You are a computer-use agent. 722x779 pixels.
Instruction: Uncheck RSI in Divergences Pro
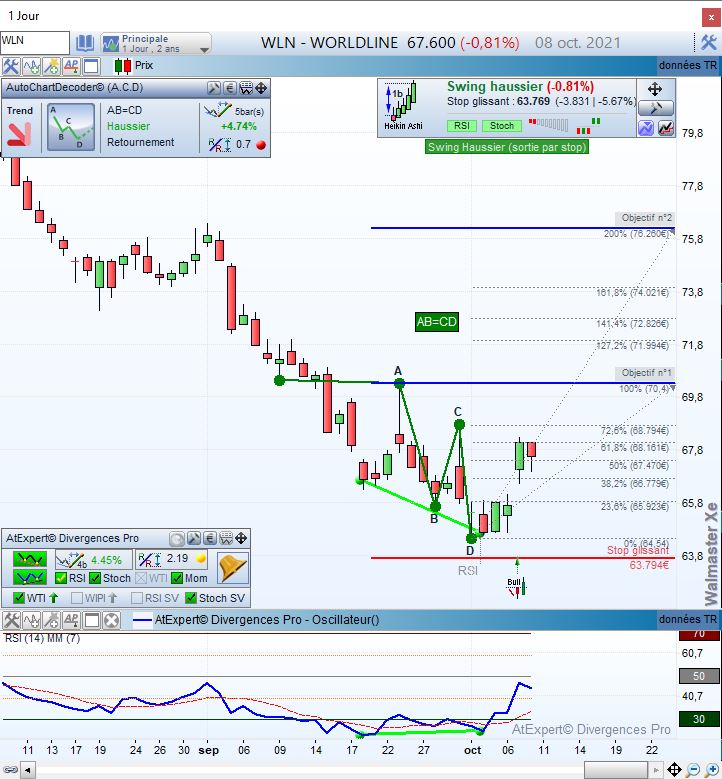click(x=61, y=578)
